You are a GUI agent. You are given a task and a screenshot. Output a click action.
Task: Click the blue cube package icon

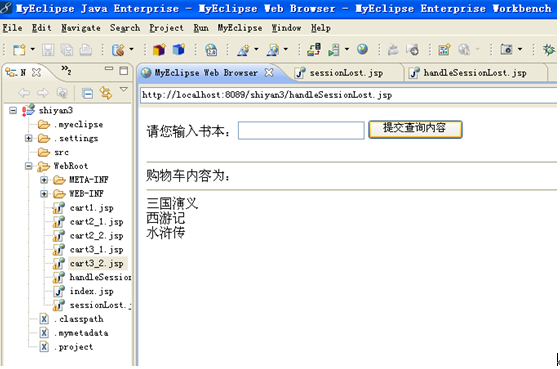179,50
